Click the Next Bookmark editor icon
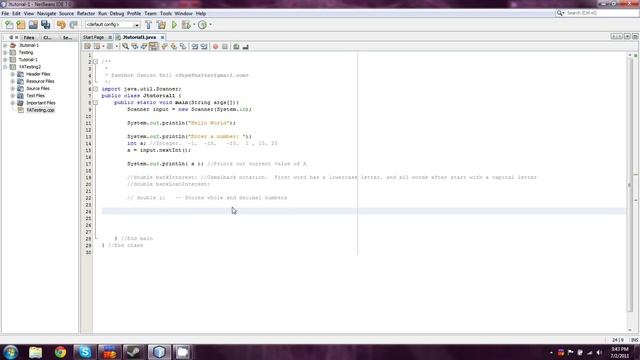This screenshot has width=640, height=360. click(x=174, y=47)
